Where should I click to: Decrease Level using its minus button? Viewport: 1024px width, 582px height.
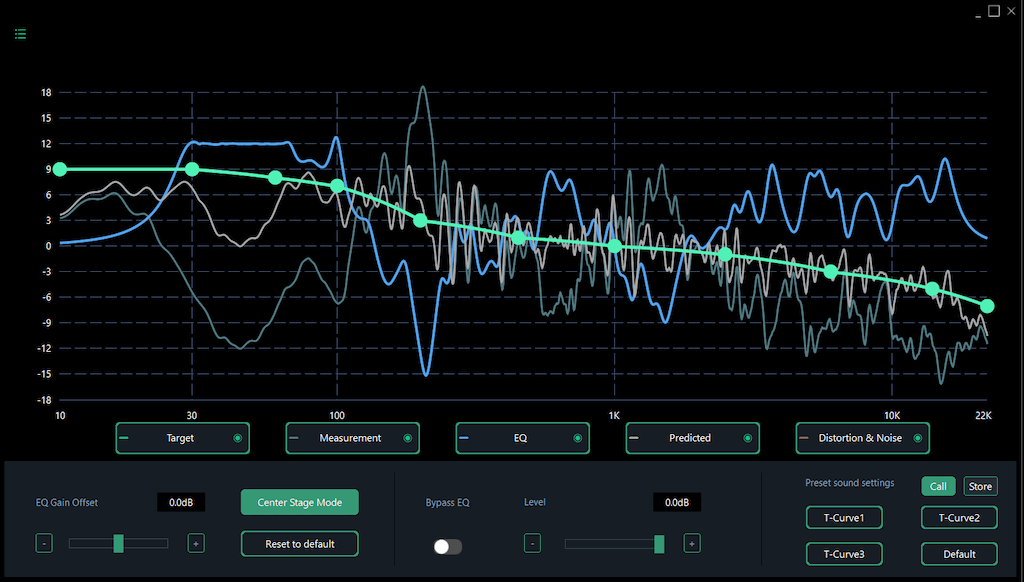tap(532, 543)
